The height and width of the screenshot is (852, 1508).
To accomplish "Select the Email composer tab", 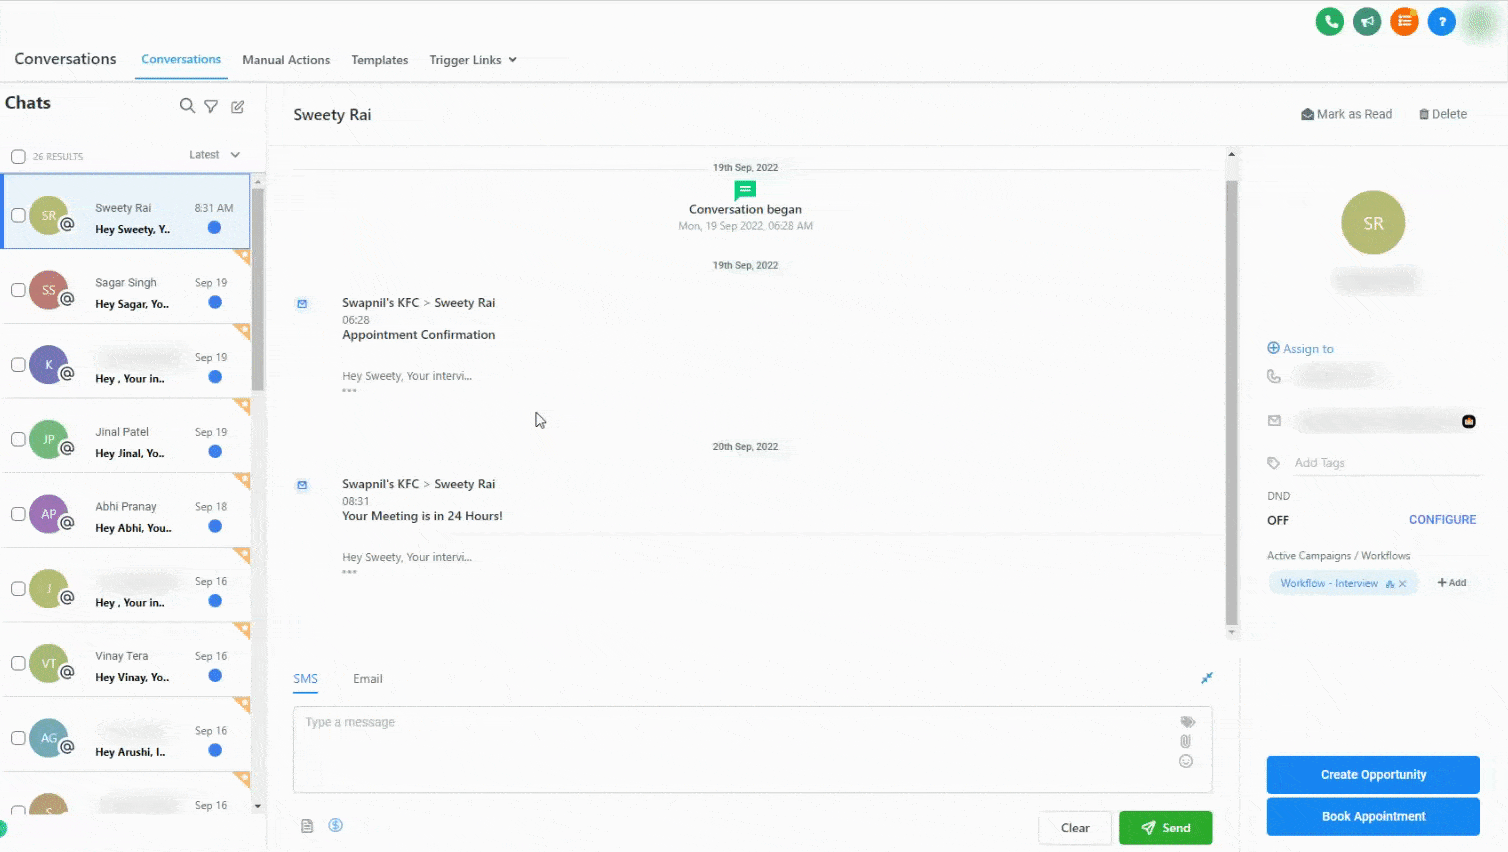I will click(x=367, y=679).
